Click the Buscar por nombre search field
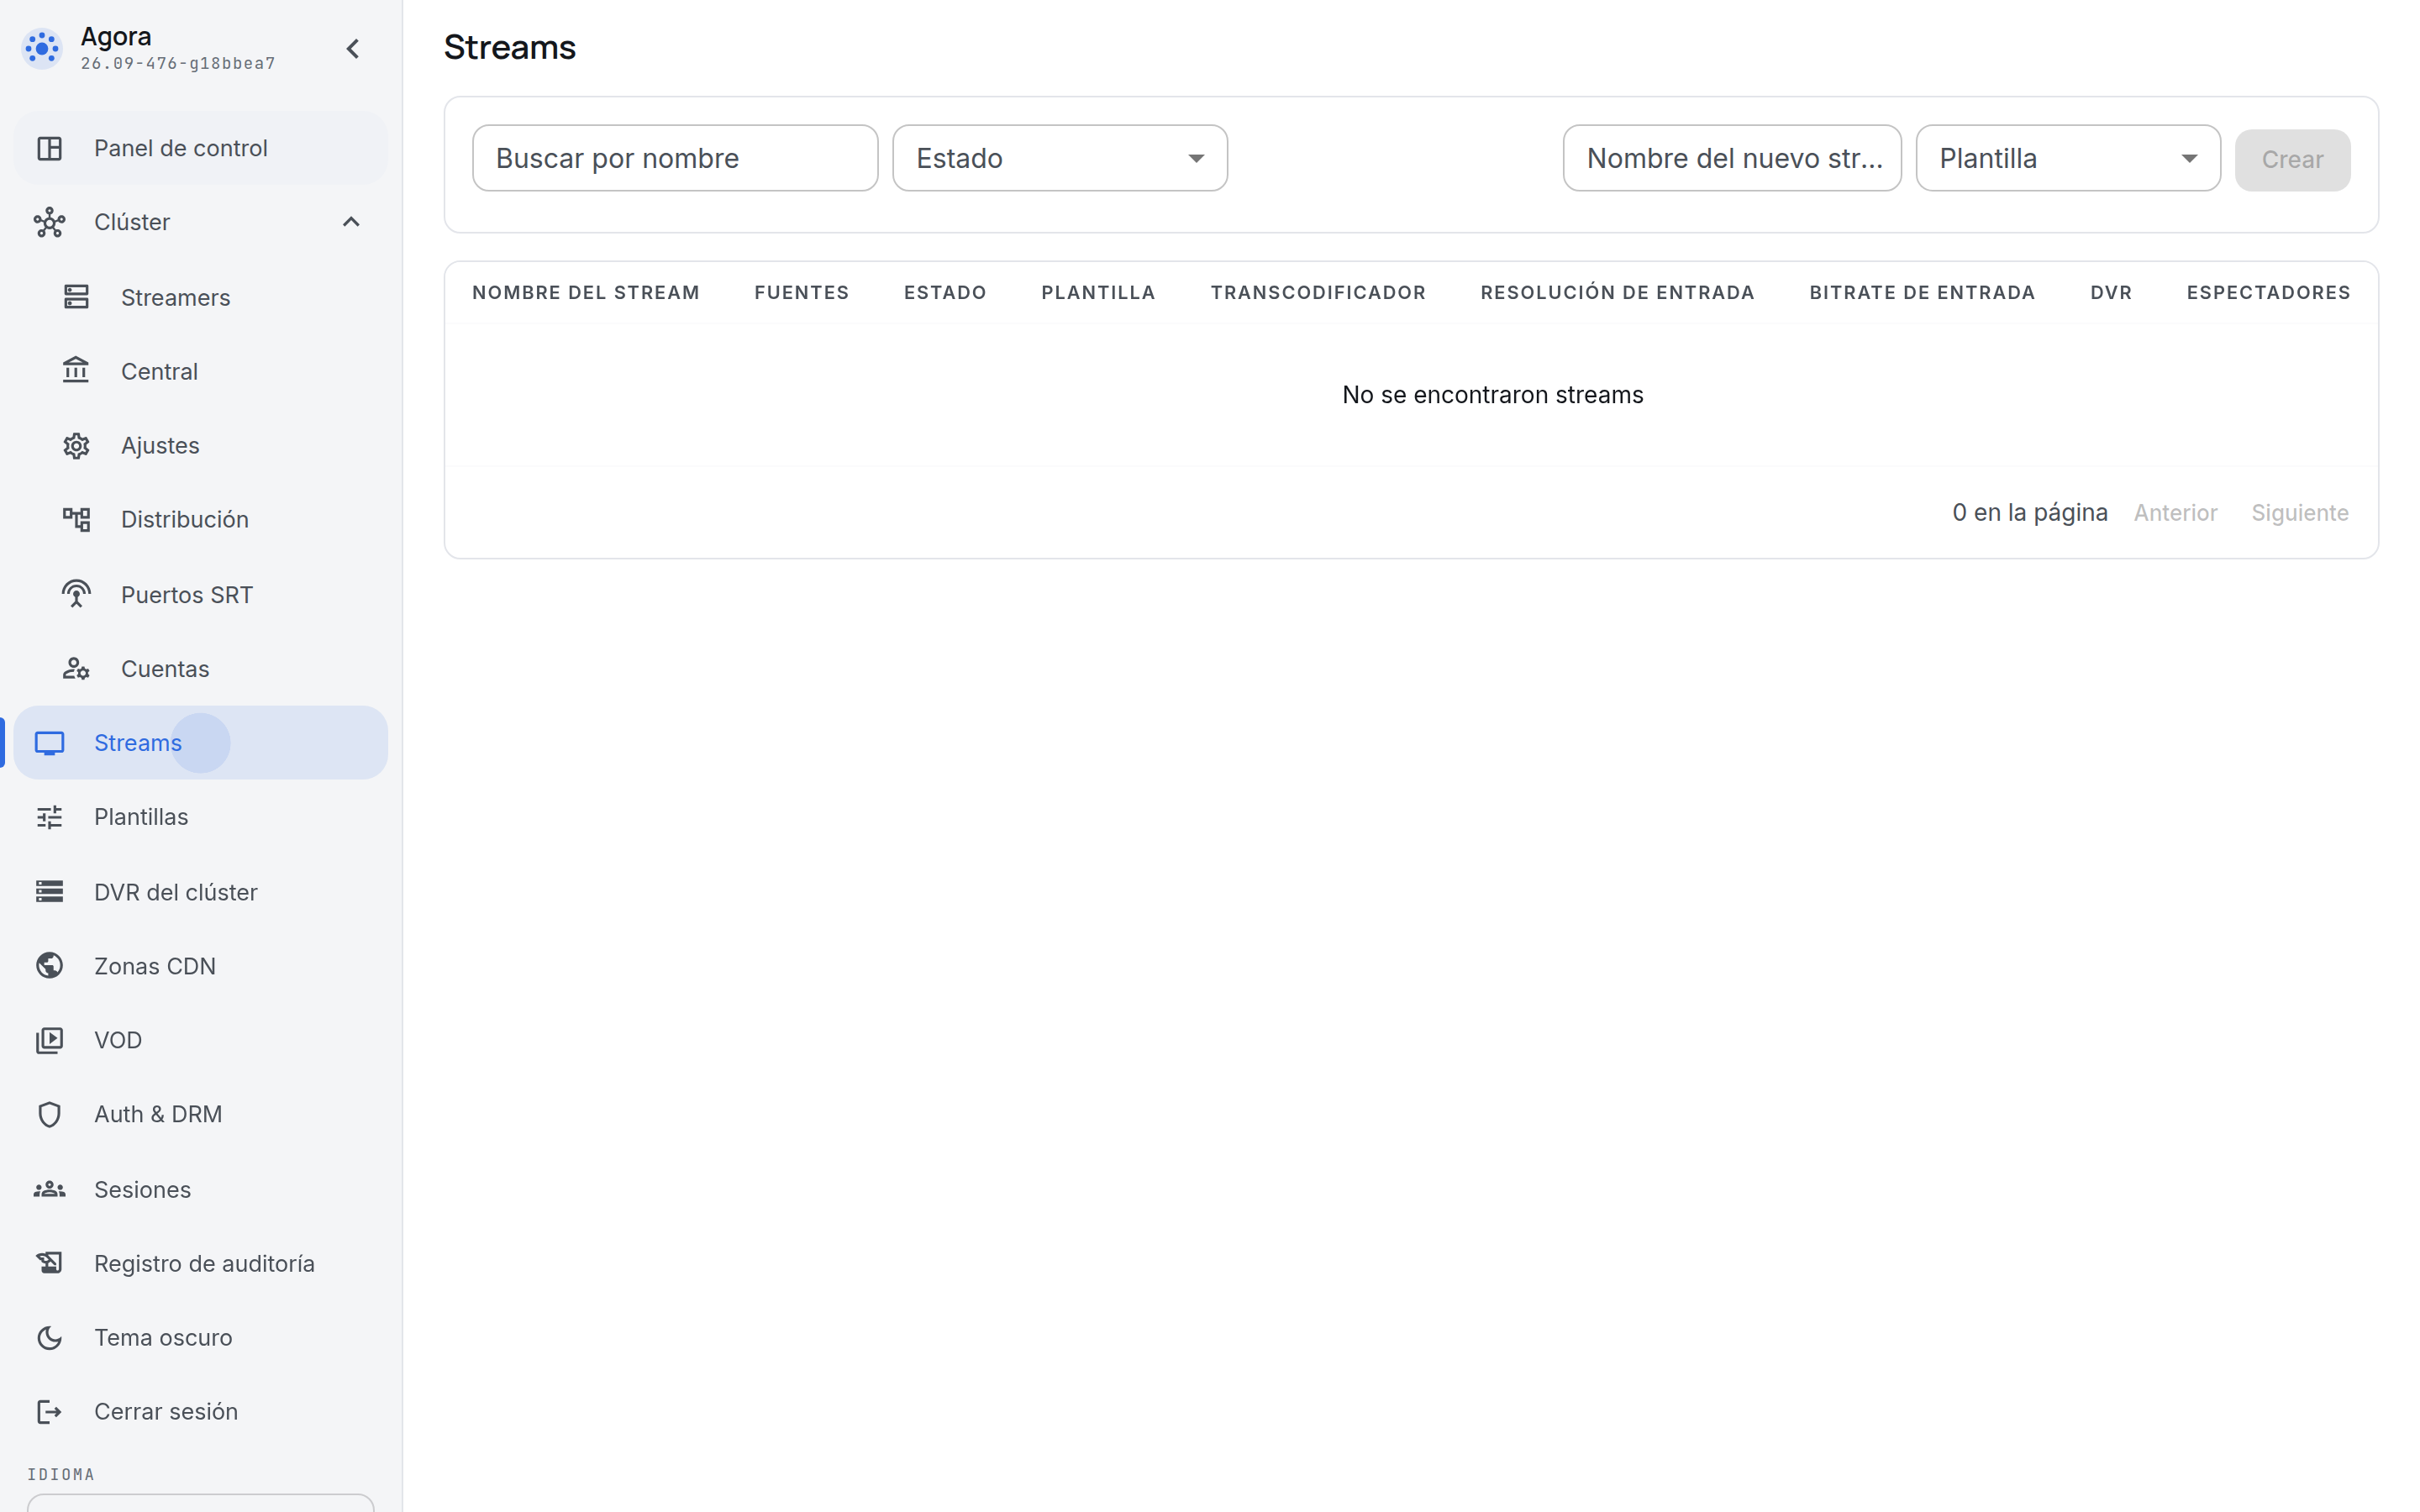 pos(675,158)
